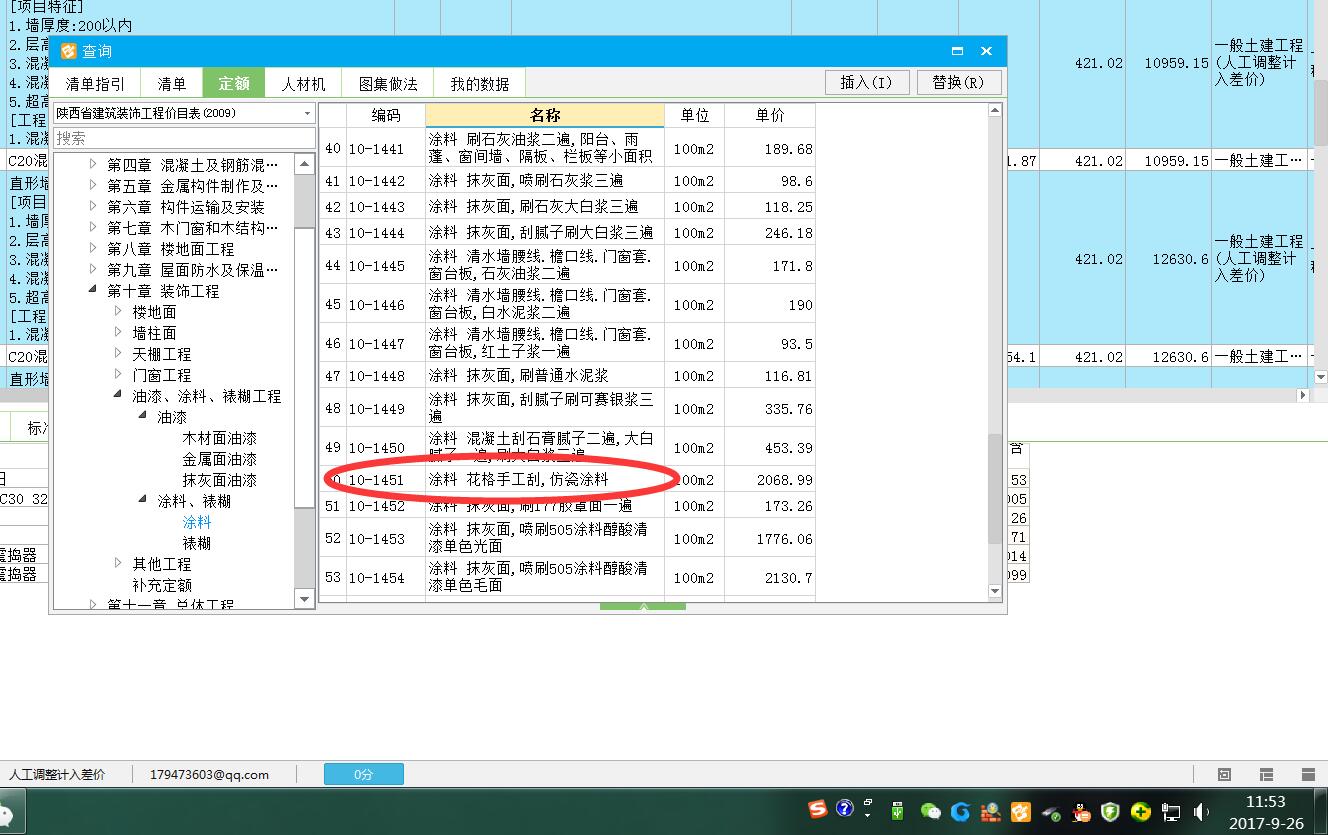Click the 名称 column header
The width and height of the screenshot is (1328, 835).
[x=545, y=115]
